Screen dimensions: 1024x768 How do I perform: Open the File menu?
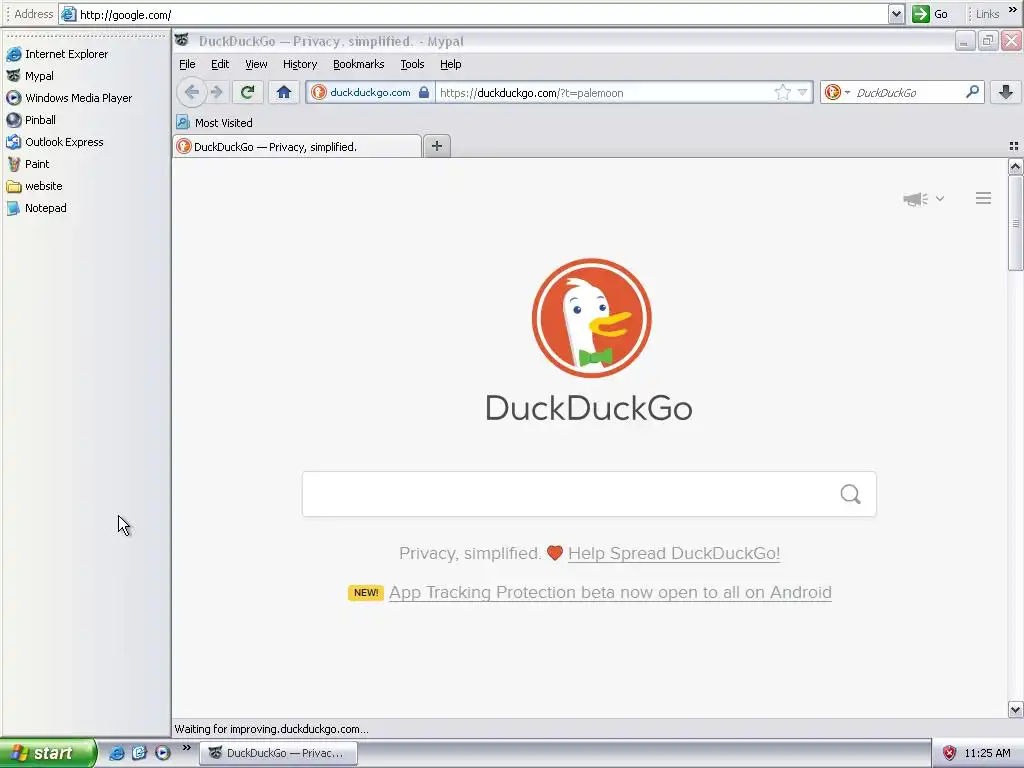[x=187, y=64]
